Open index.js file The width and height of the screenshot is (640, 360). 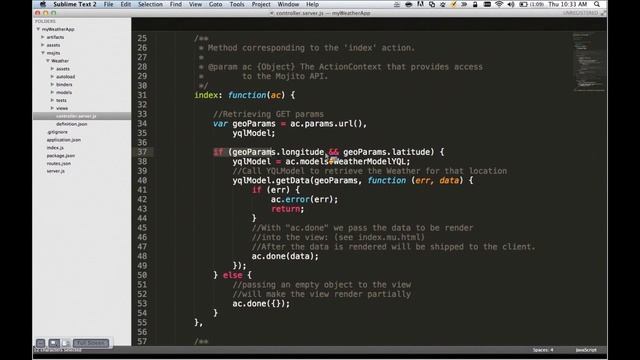pos(55,148)
